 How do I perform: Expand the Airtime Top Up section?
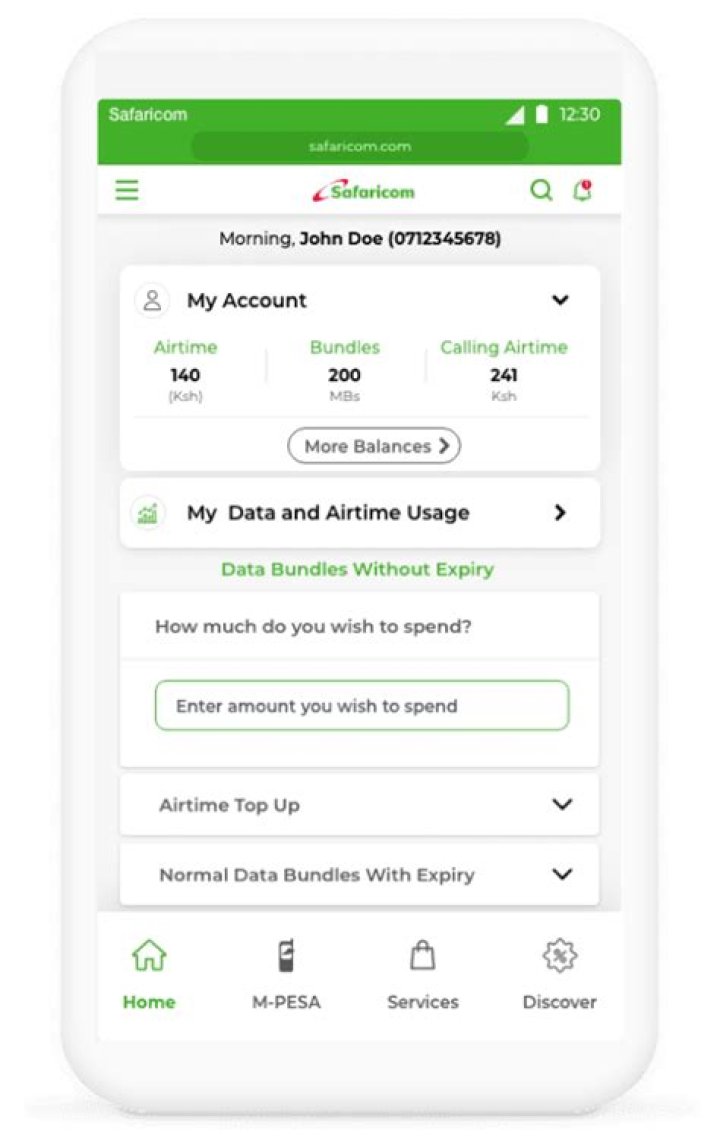click(x=359, y=805)
